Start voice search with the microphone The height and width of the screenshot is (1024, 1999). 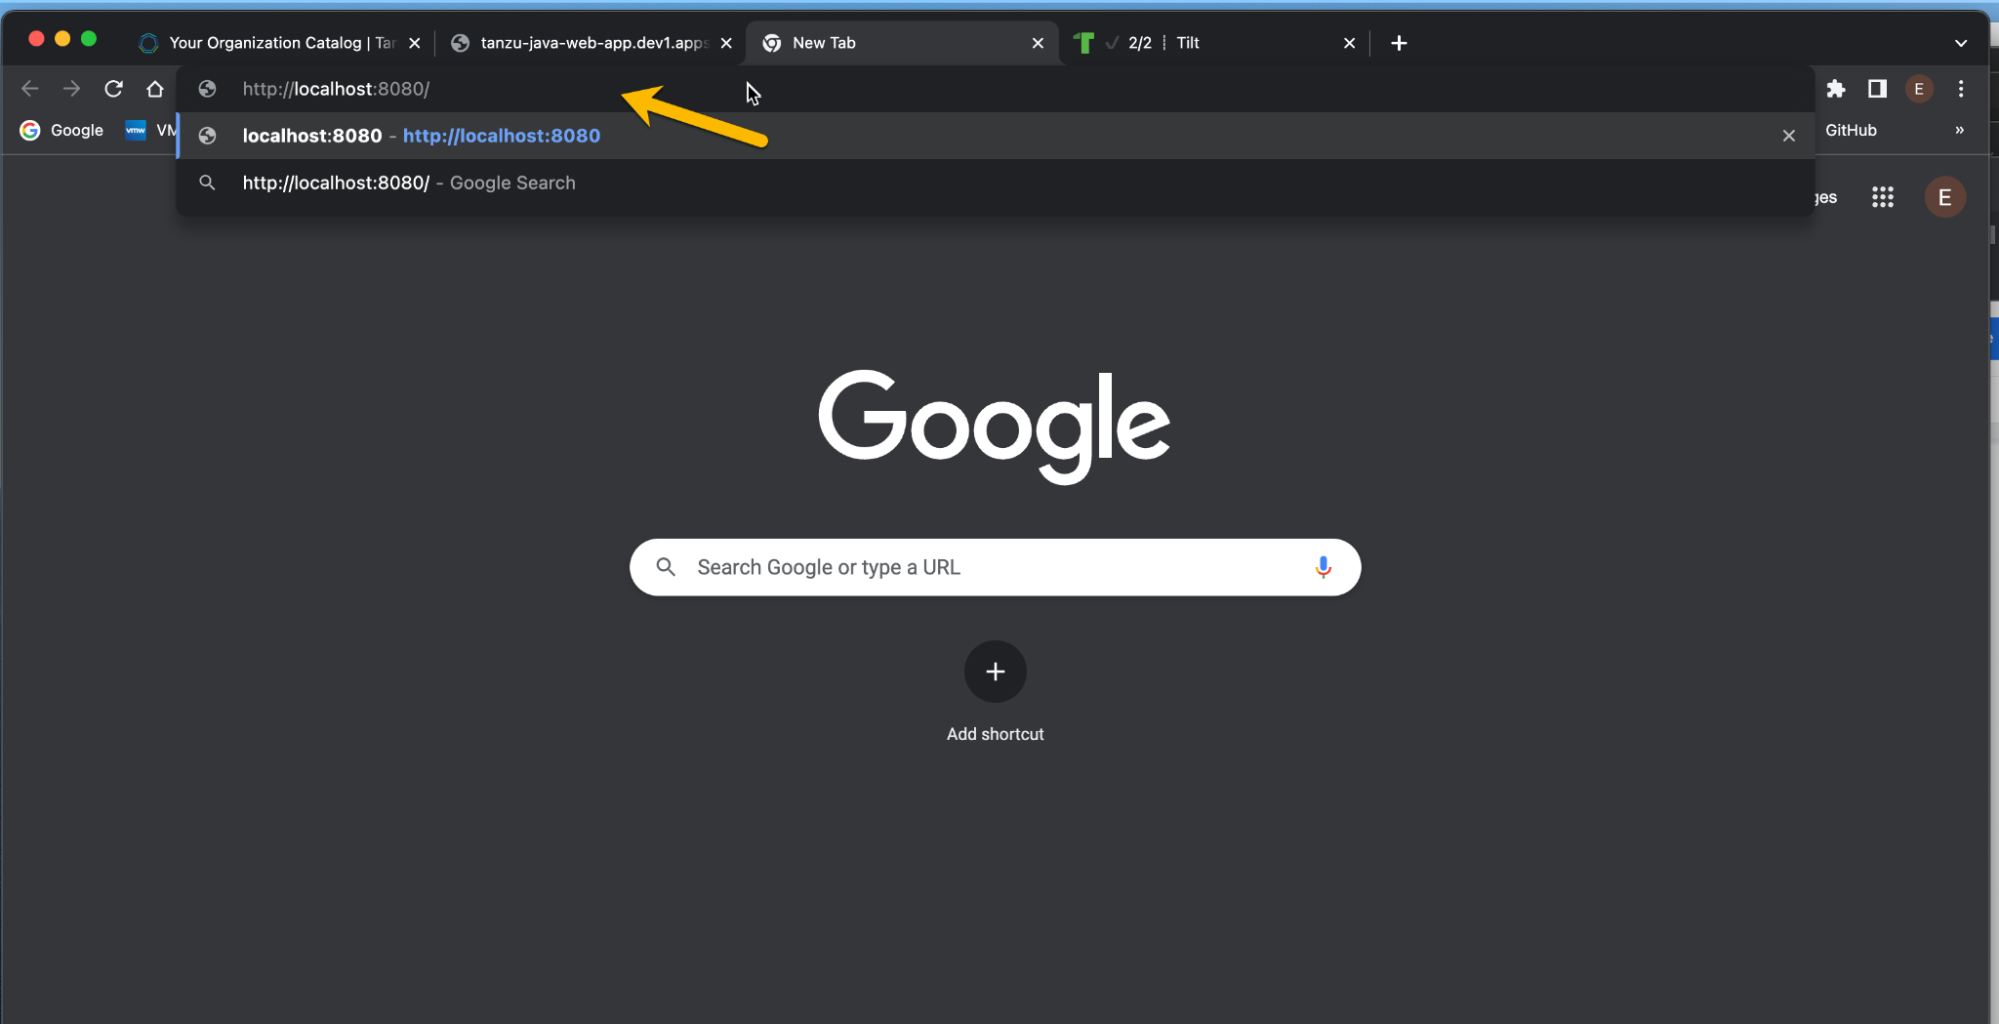(x=1322, y=567)
